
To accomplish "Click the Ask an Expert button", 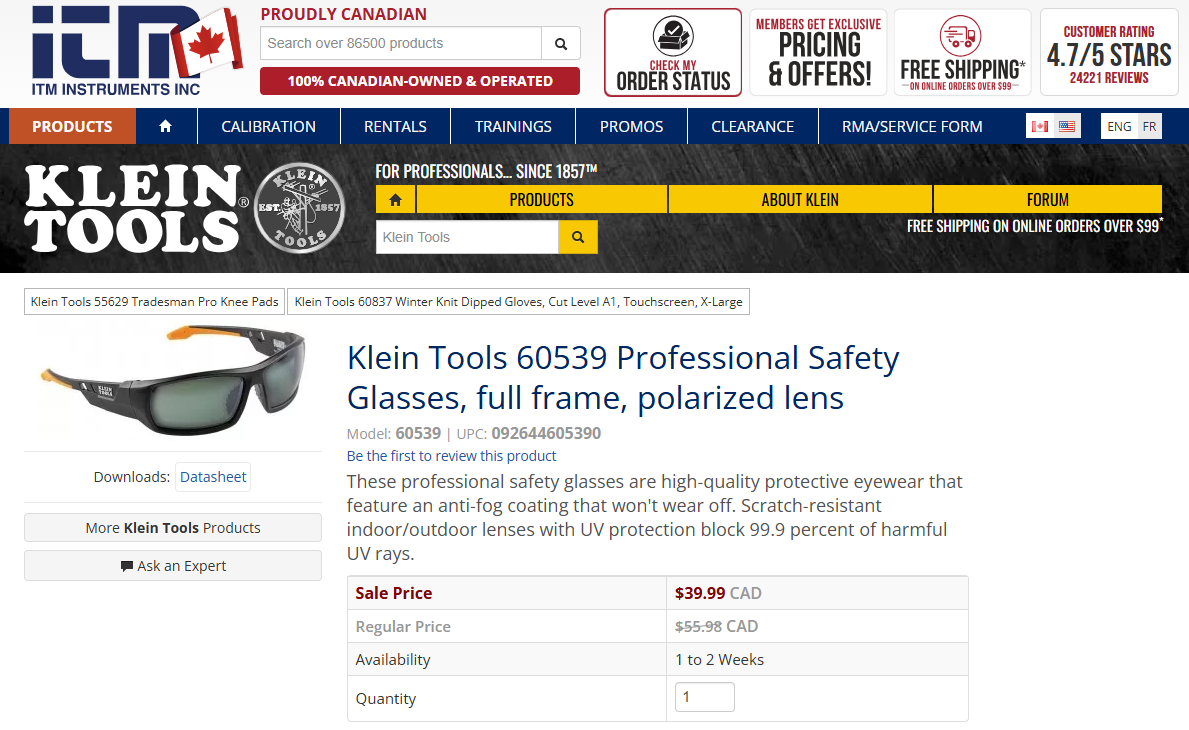I will click(173, 566).
